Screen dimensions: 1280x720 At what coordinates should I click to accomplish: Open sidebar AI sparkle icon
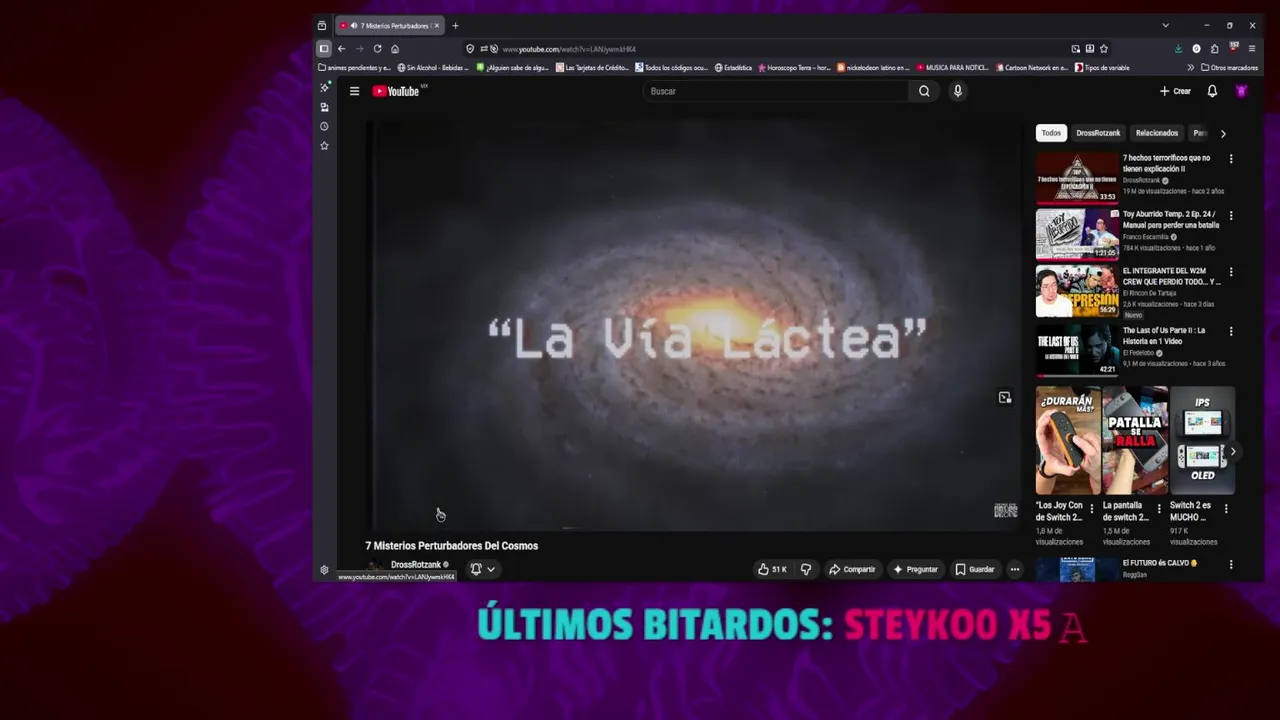[324, 88]
